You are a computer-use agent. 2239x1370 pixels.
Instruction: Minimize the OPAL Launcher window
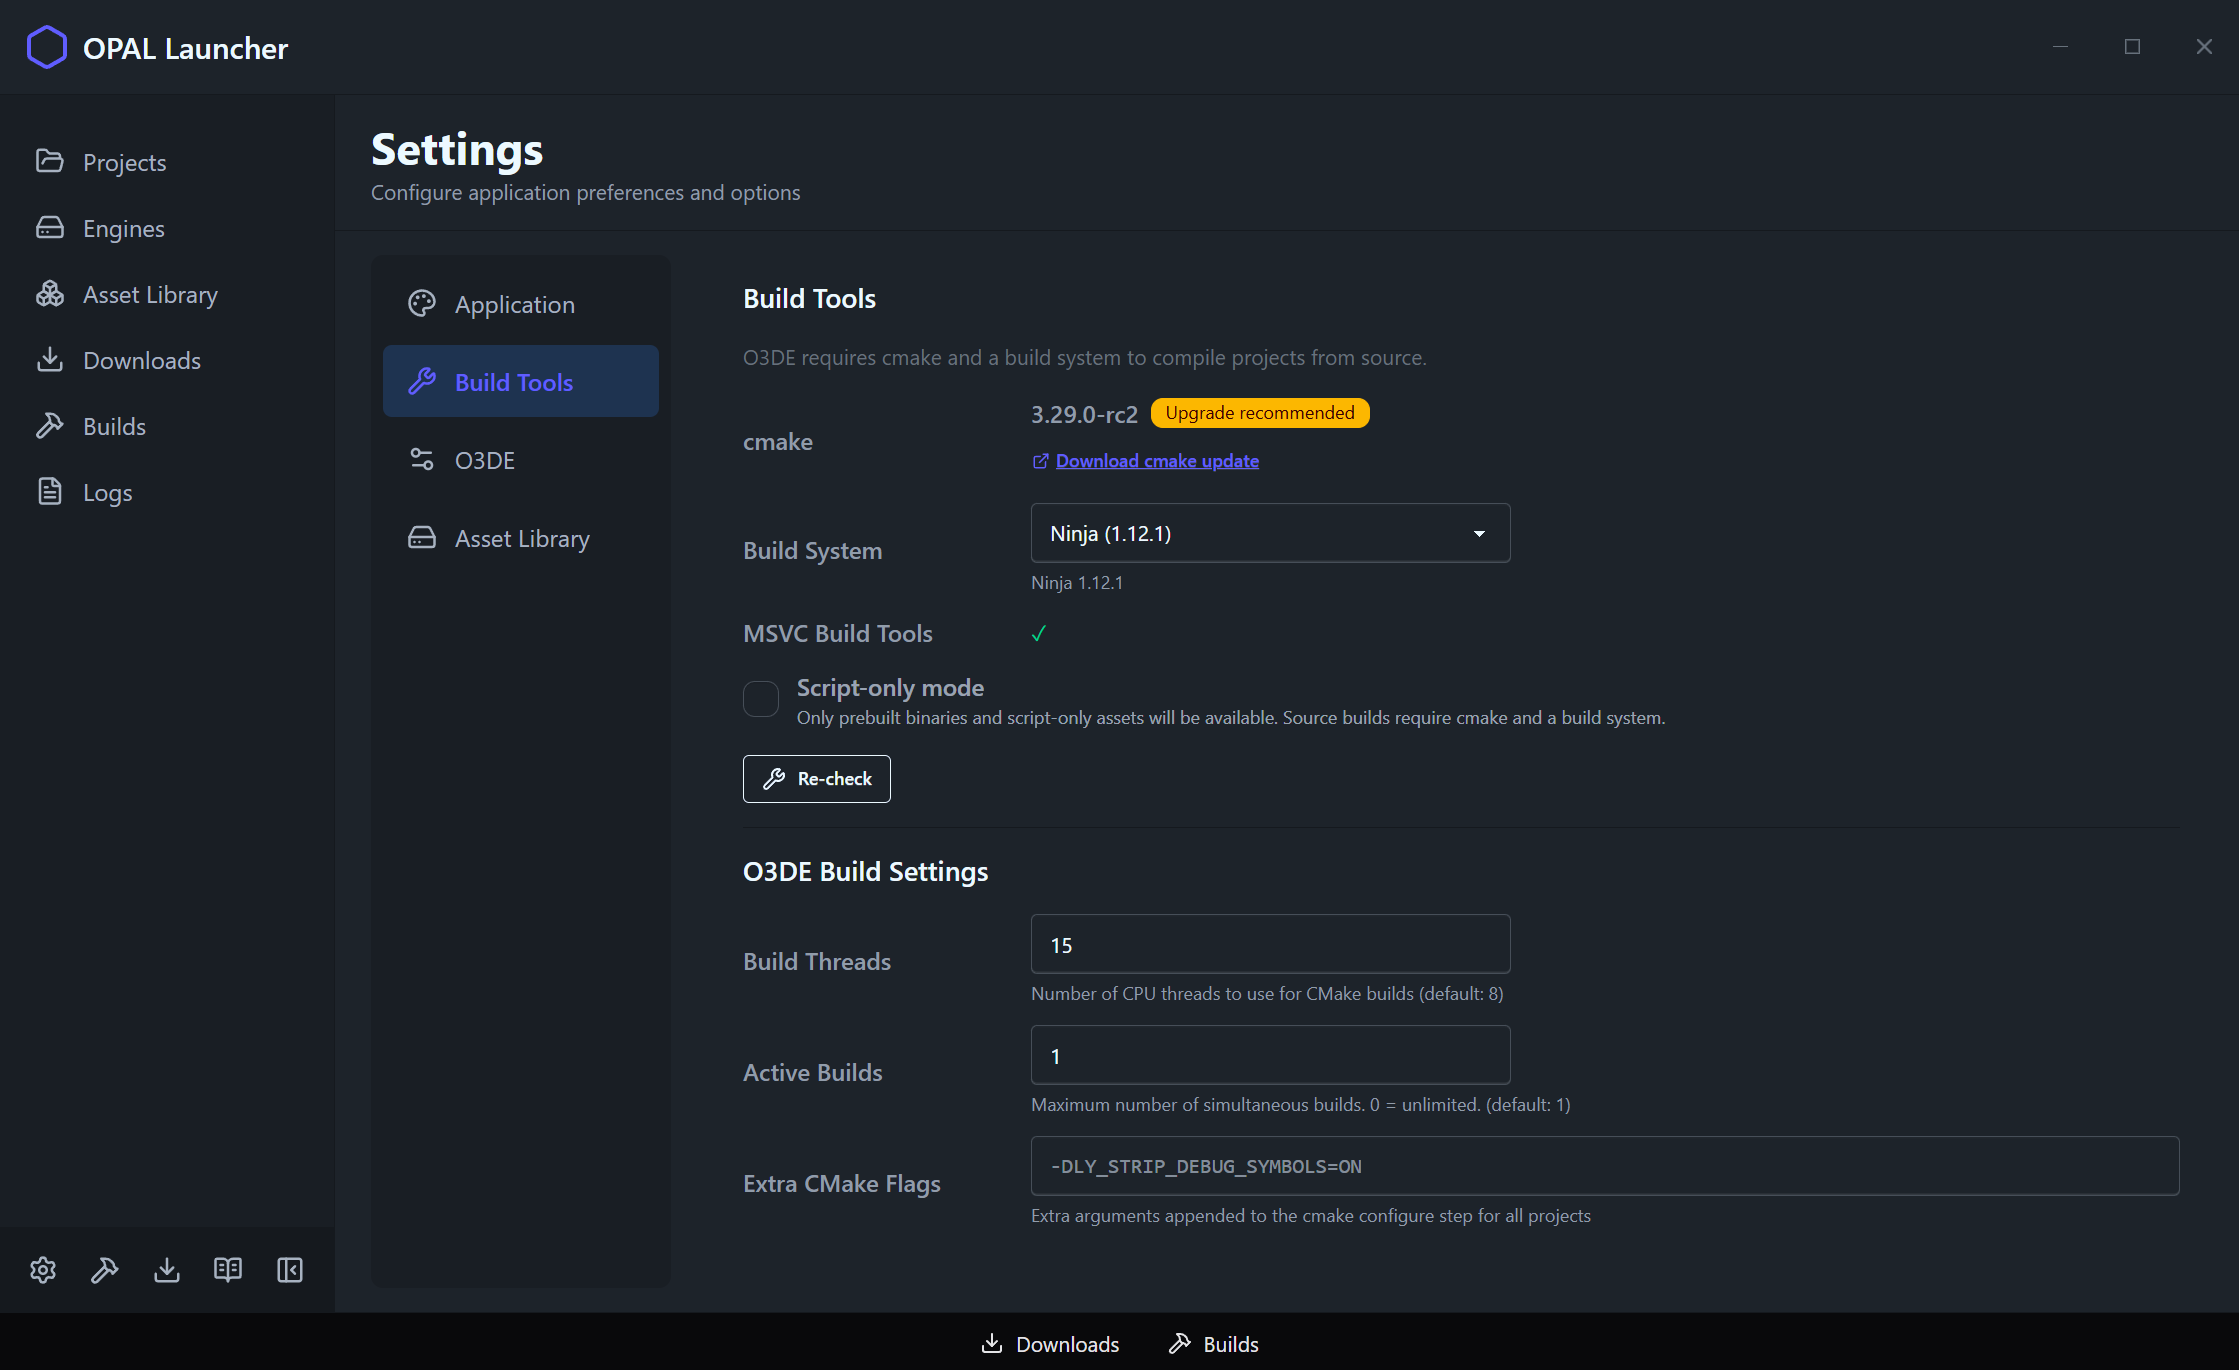click(2060, 47)
